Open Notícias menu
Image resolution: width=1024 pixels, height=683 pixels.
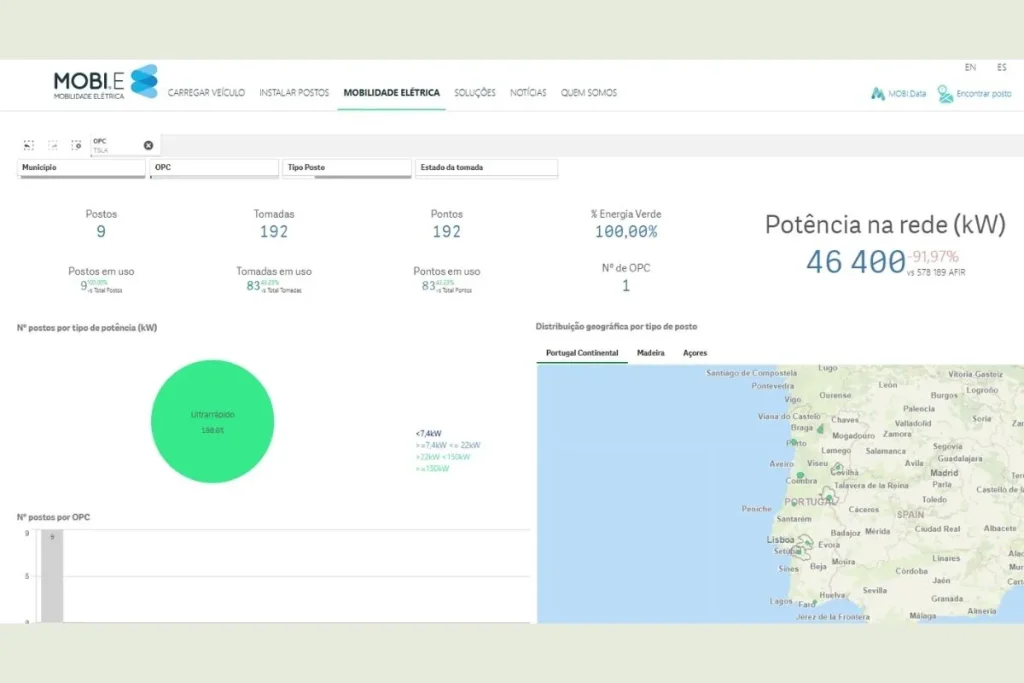click(528, 93)
